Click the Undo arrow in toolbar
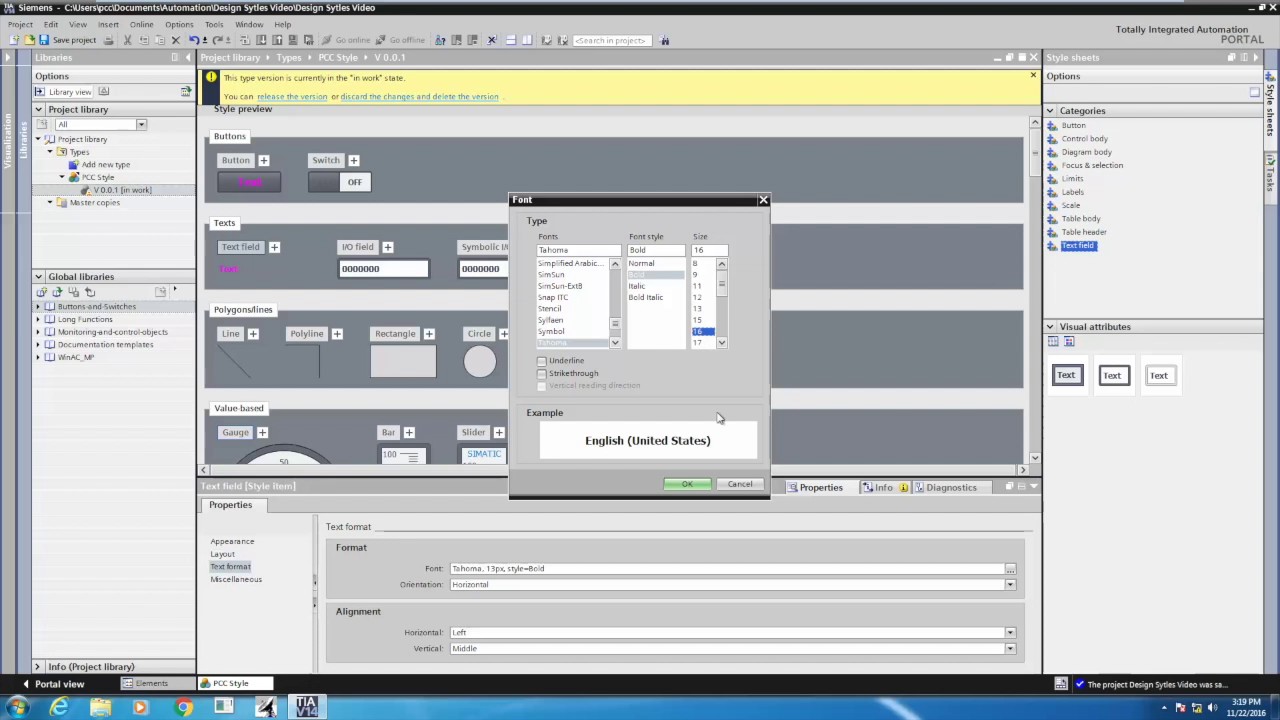 (x=193, y=40)
